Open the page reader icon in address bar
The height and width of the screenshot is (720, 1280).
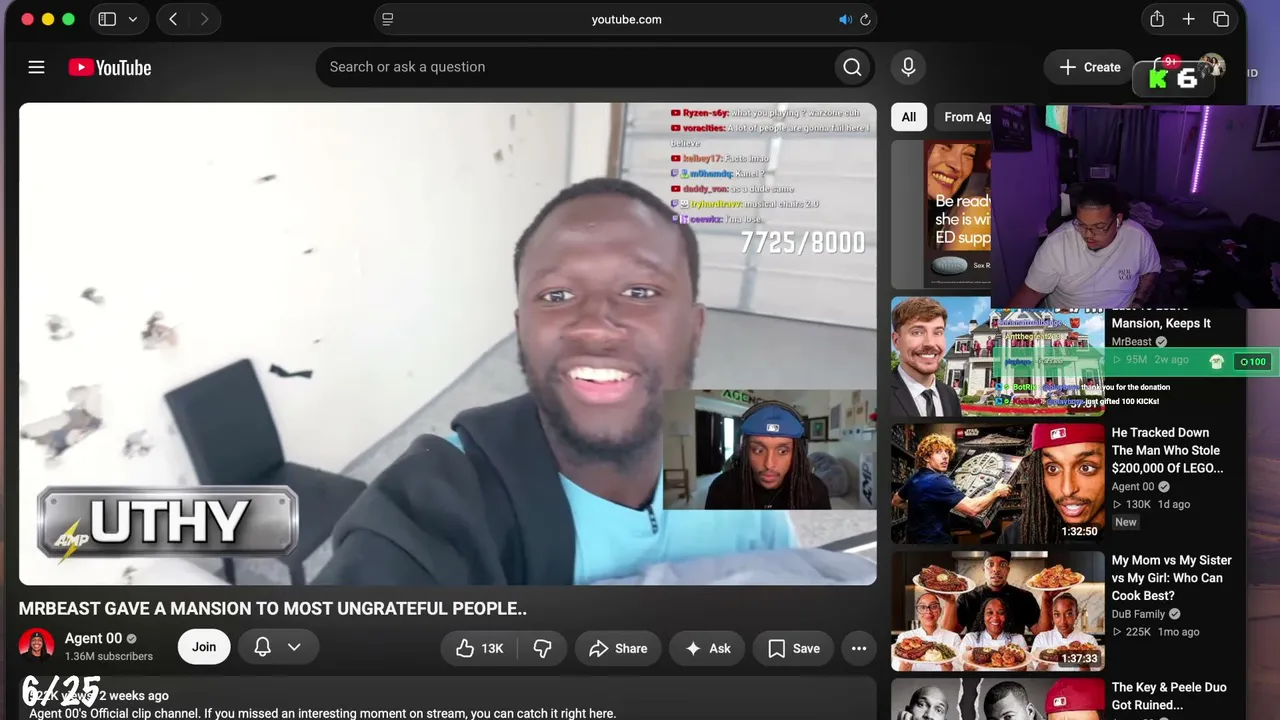[388, 19]
